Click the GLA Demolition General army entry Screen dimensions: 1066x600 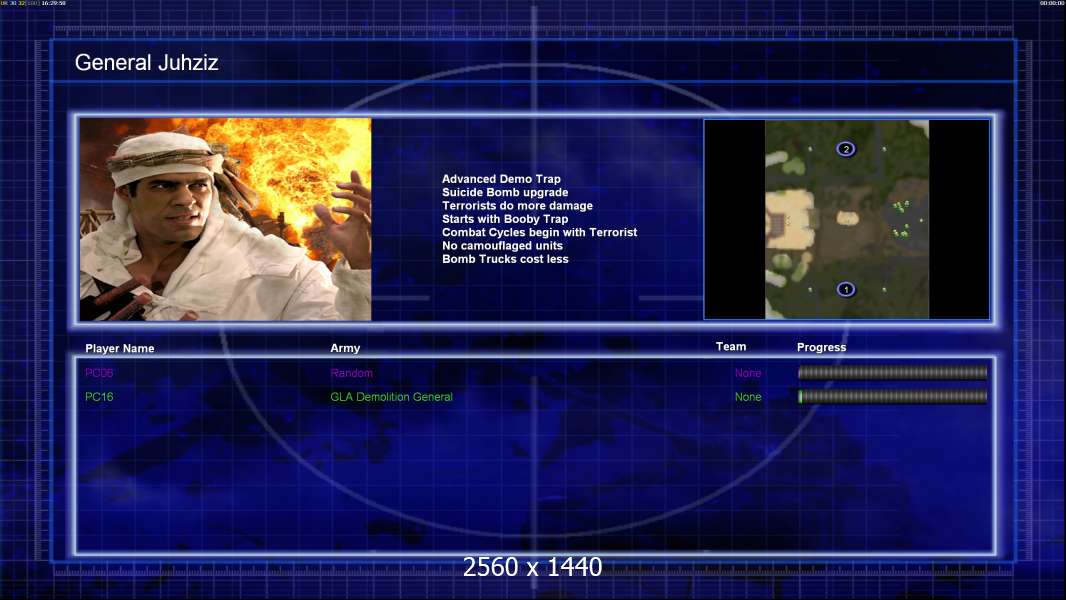coord(392,397)
